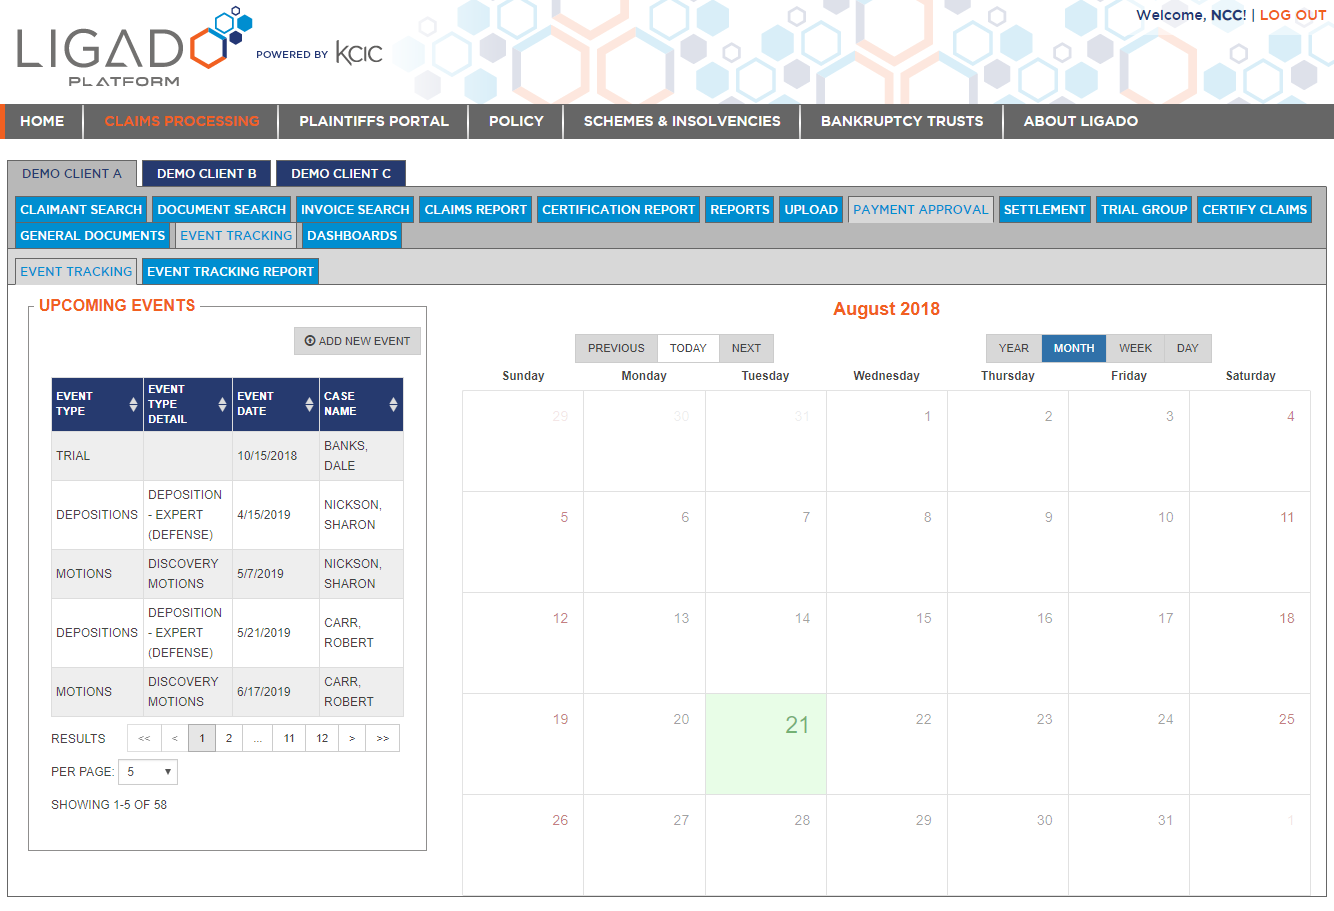Click the 5/7/2019 event date
The height and width of the screenshot is (911, 1334).
260,573
